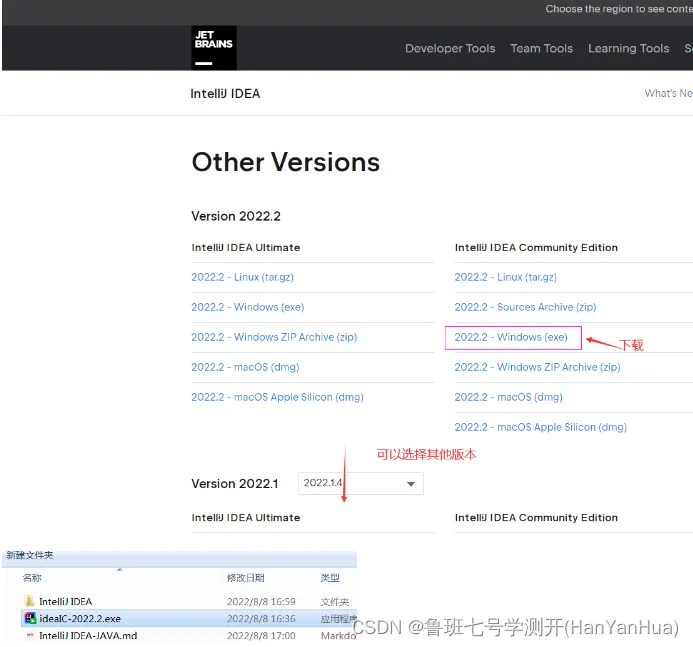Select IntelliJ IDEA-JAVA.md file name
Image resolution: width=693 pixels, height=647 pixels.
[x=88, y=636]
